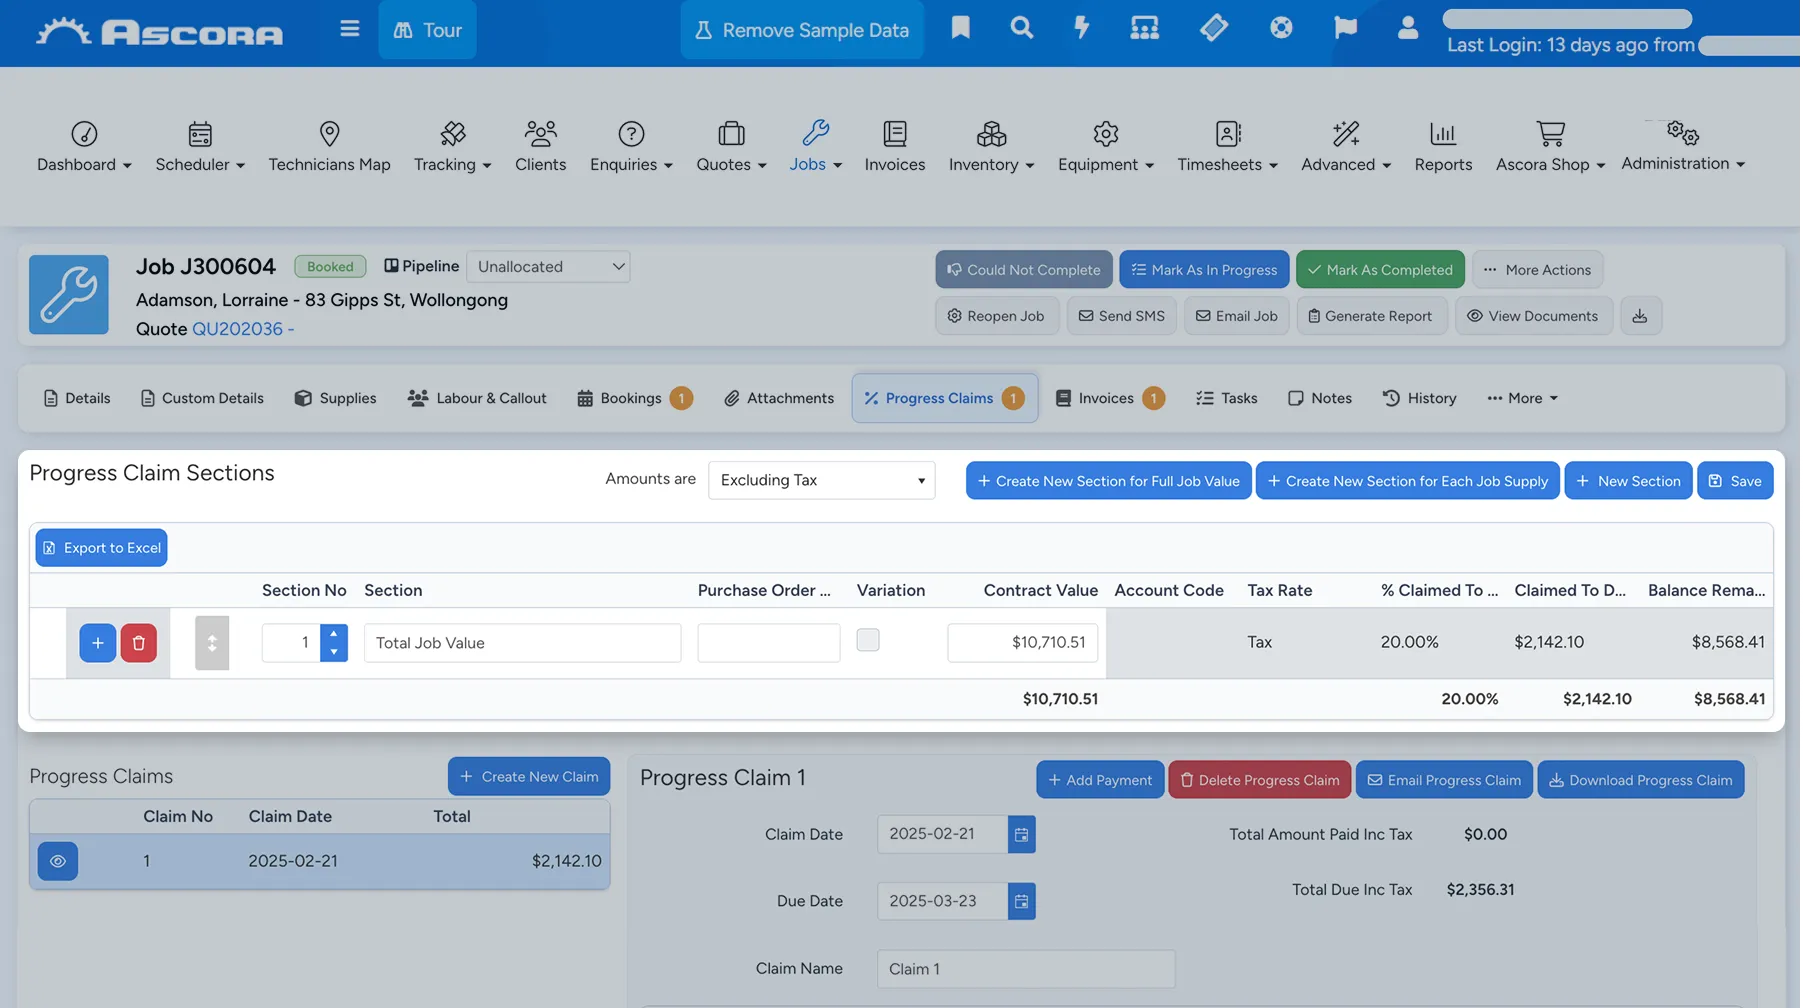Click Mark As Completed button

(1380, 270)
